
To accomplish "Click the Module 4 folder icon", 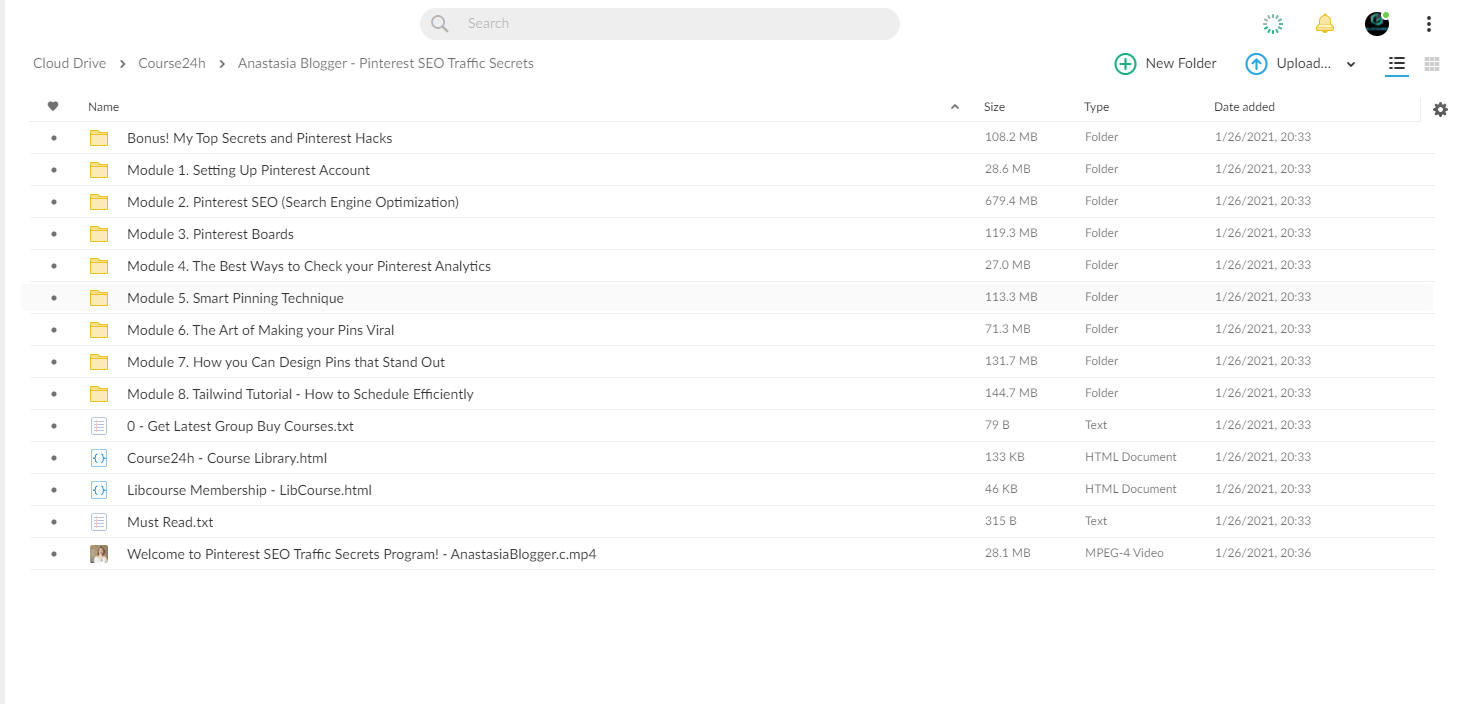I will [99, 266].
